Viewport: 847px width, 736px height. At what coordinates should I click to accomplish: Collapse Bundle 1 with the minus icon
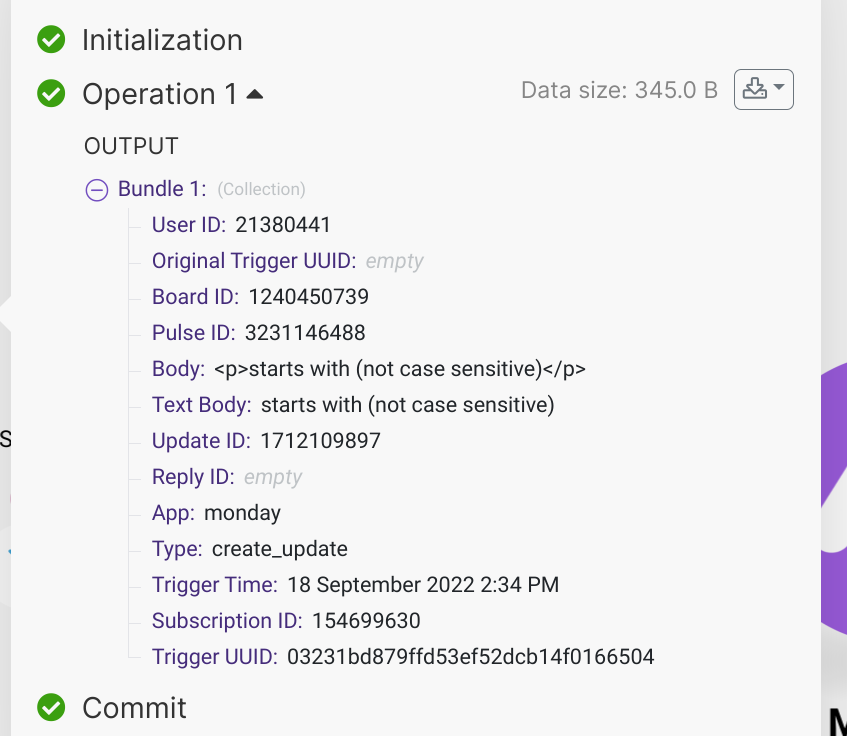97,190
